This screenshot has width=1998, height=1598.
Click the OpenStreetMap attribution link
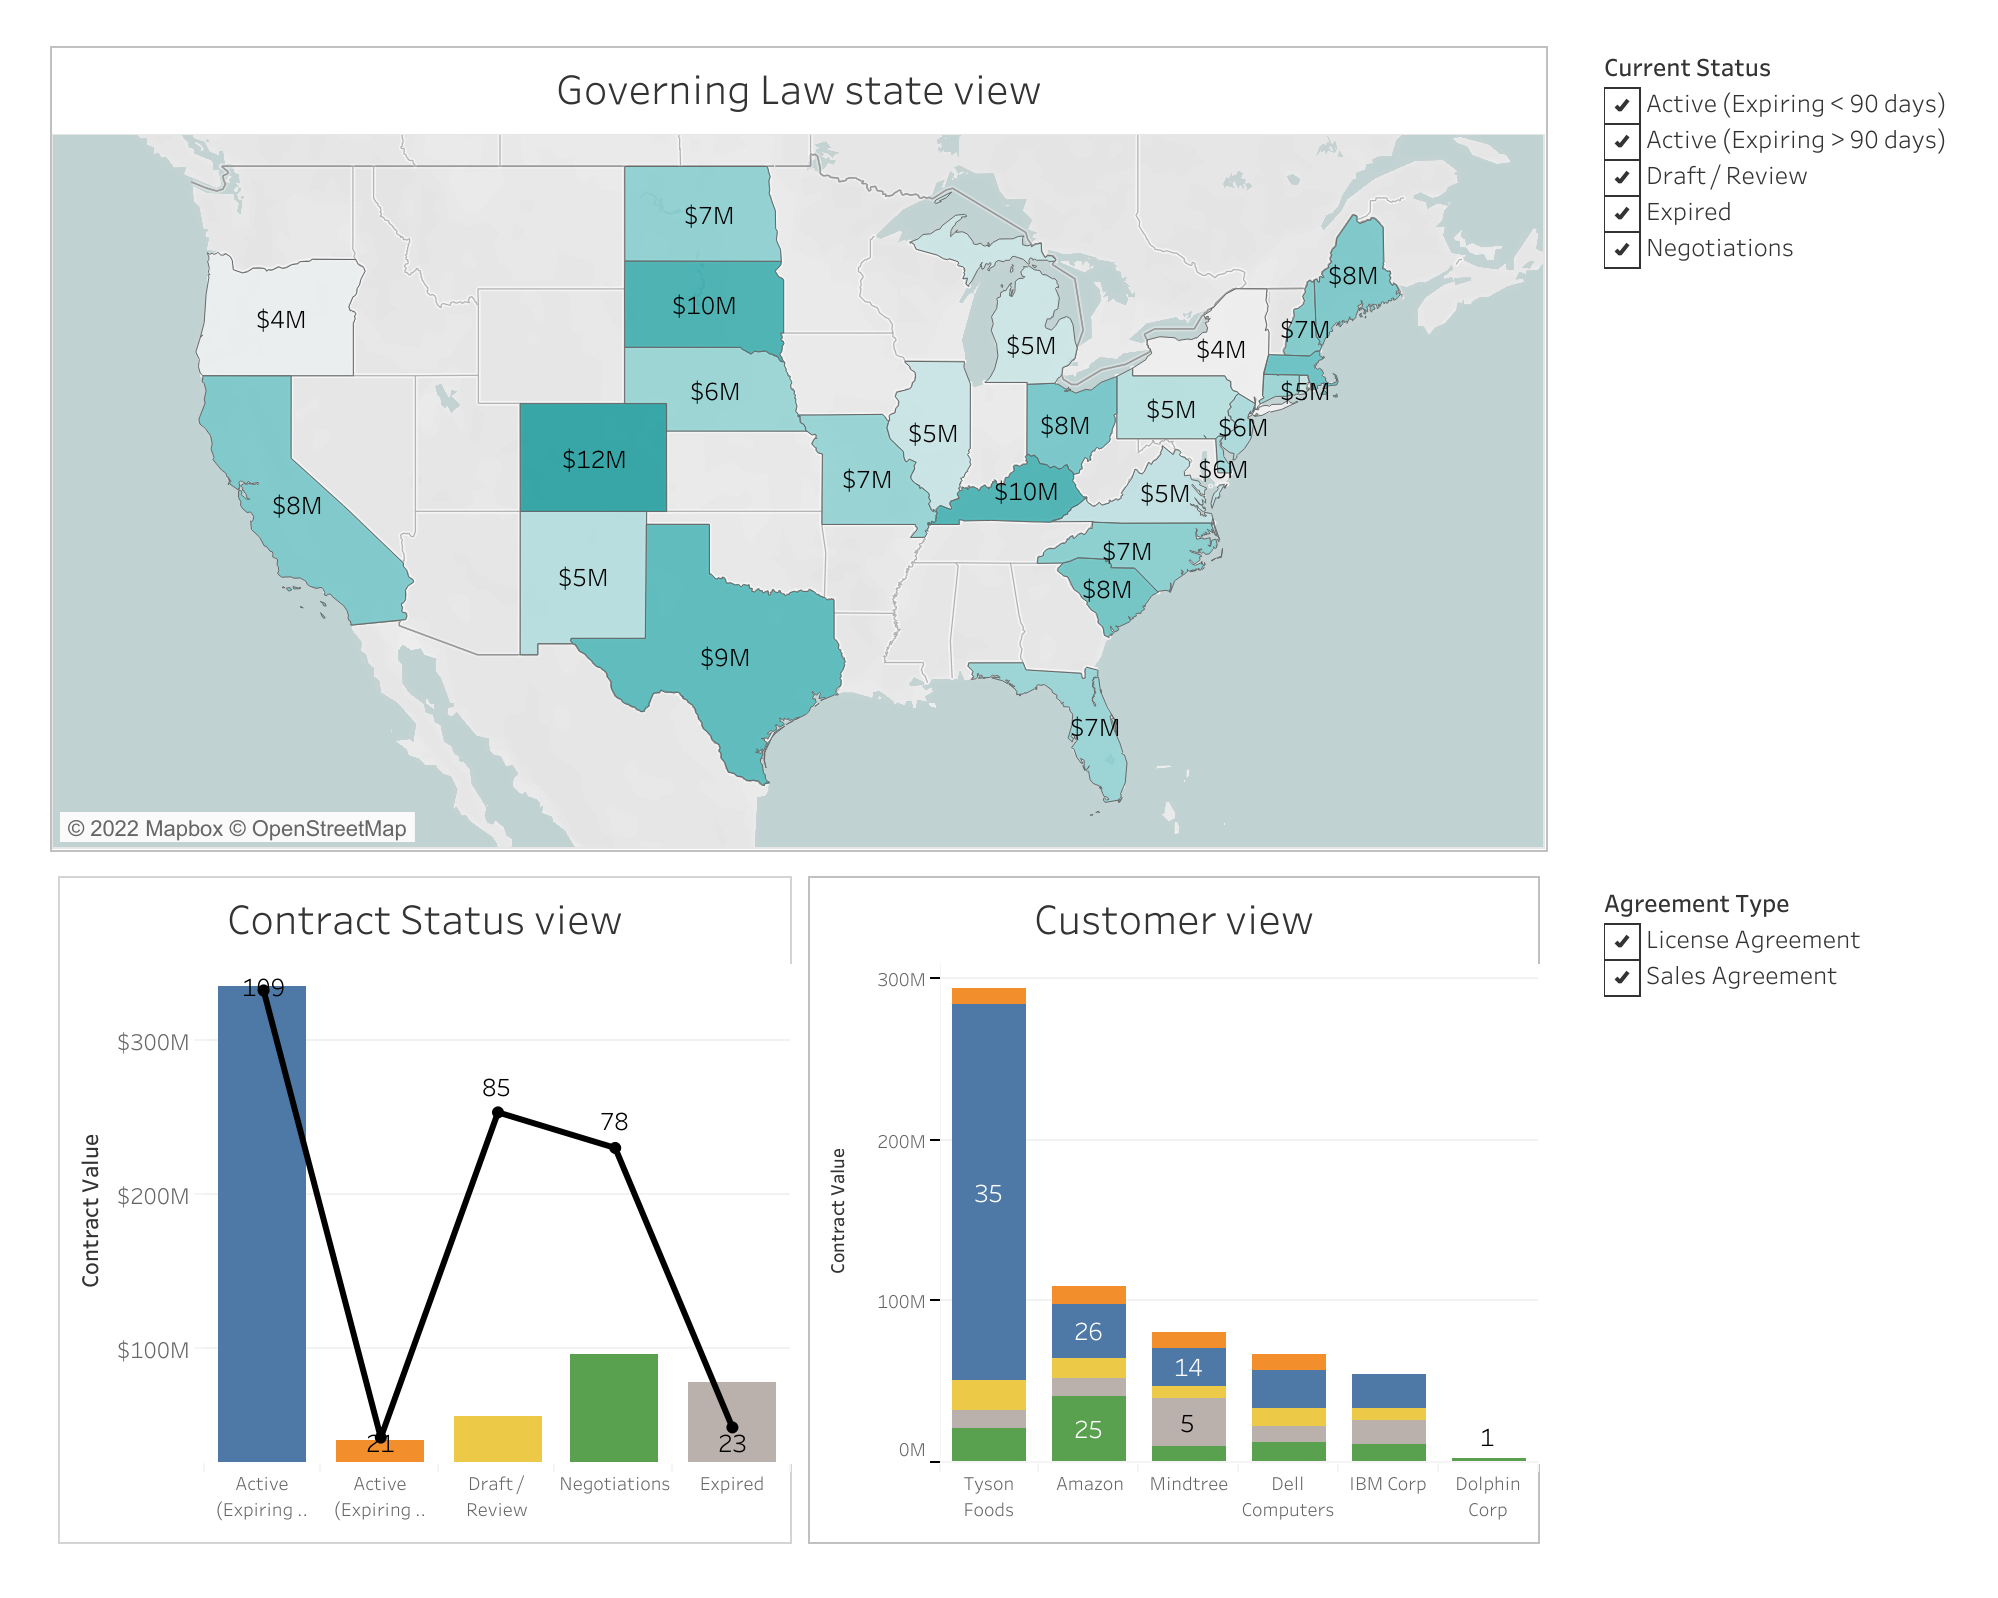coord(330,828)
